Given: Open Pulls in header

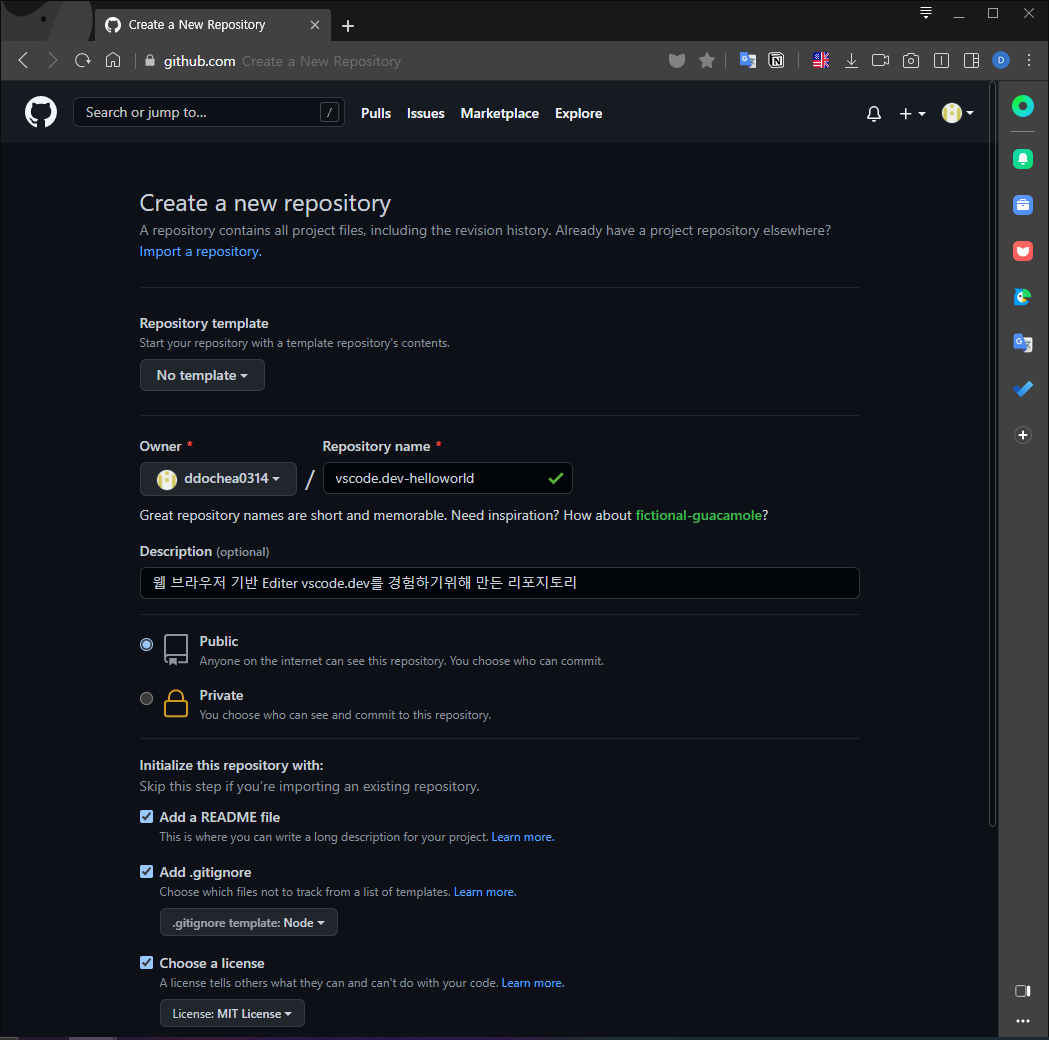Looking at the screenshot, I should (x=376, y=113).
